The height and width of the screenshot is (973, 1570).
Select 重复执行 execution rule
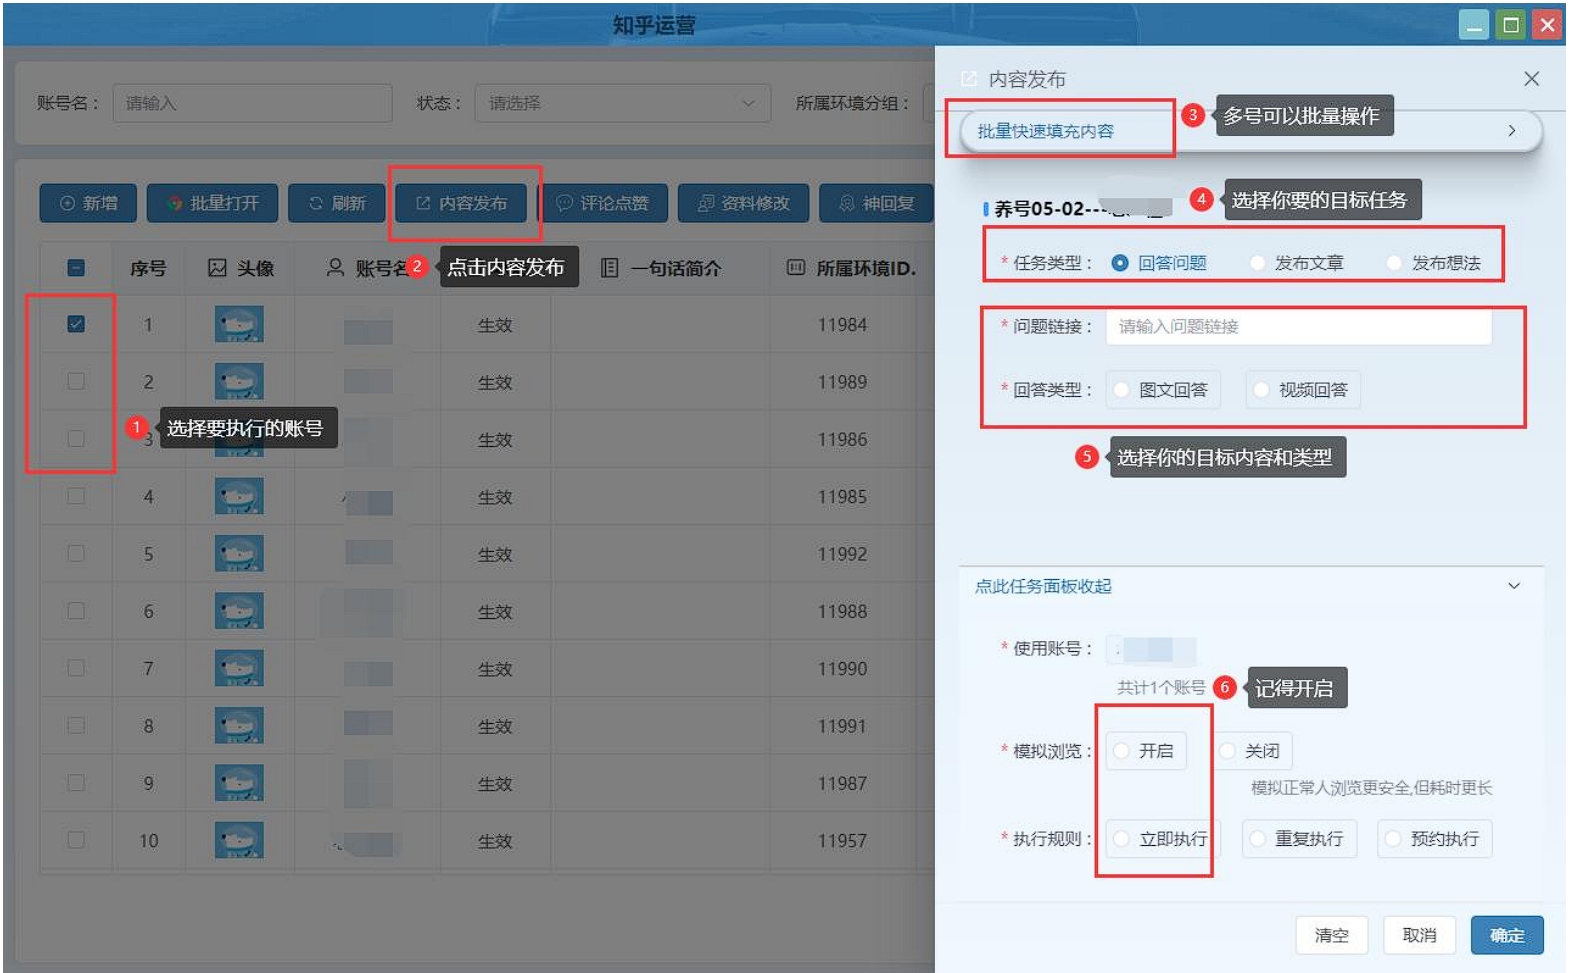[x=1299, y=839]
